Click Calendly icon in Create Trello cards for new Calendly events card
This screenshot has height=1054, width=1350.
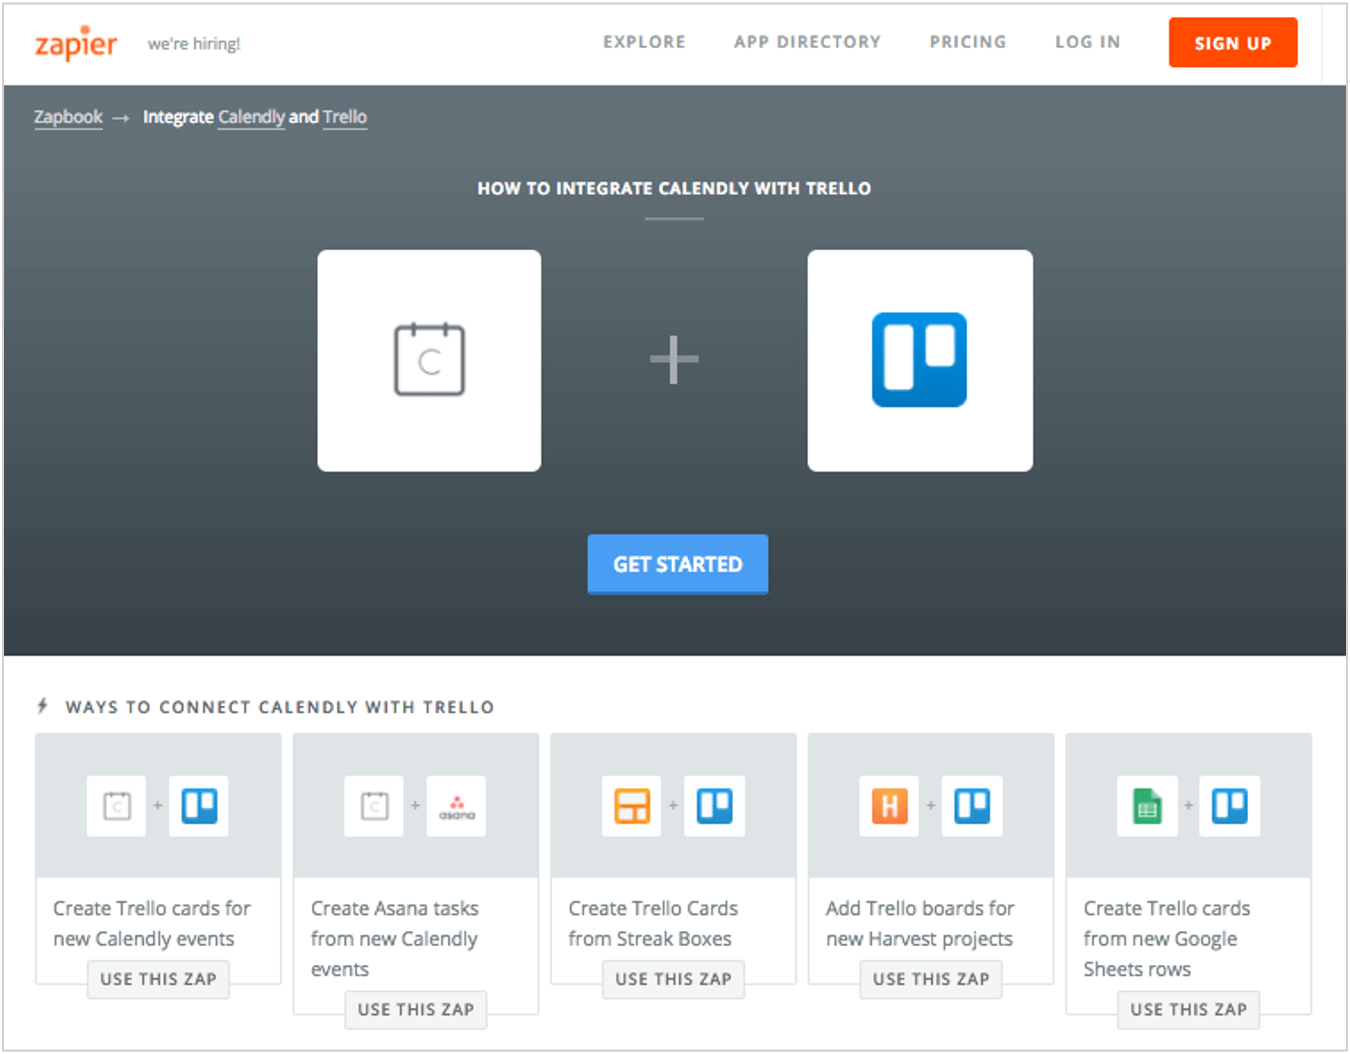tap(117, 805)
